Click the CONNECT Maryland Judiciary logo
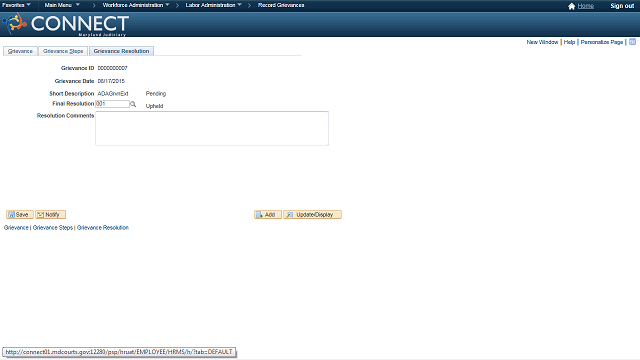The height and width of the screenshot is (360, 640). [66, 24]
